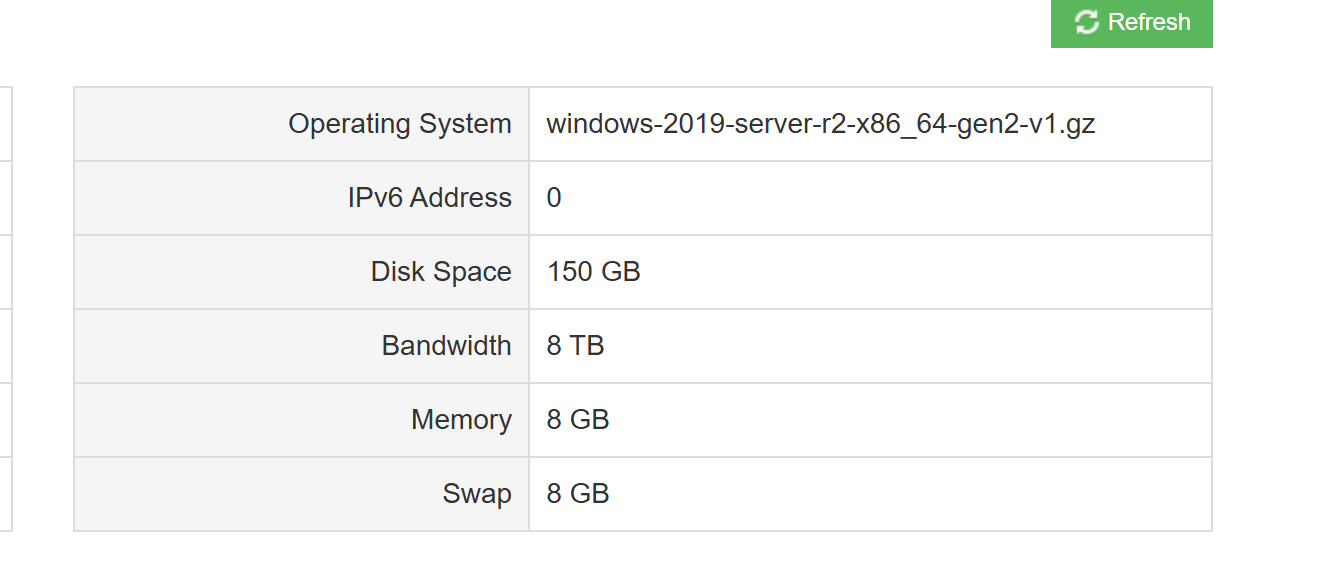Image resolution: width=1328 pixels, height=577 pixels.
Task: Click the word Address in IPv6 Address
Action: point(461,198)
